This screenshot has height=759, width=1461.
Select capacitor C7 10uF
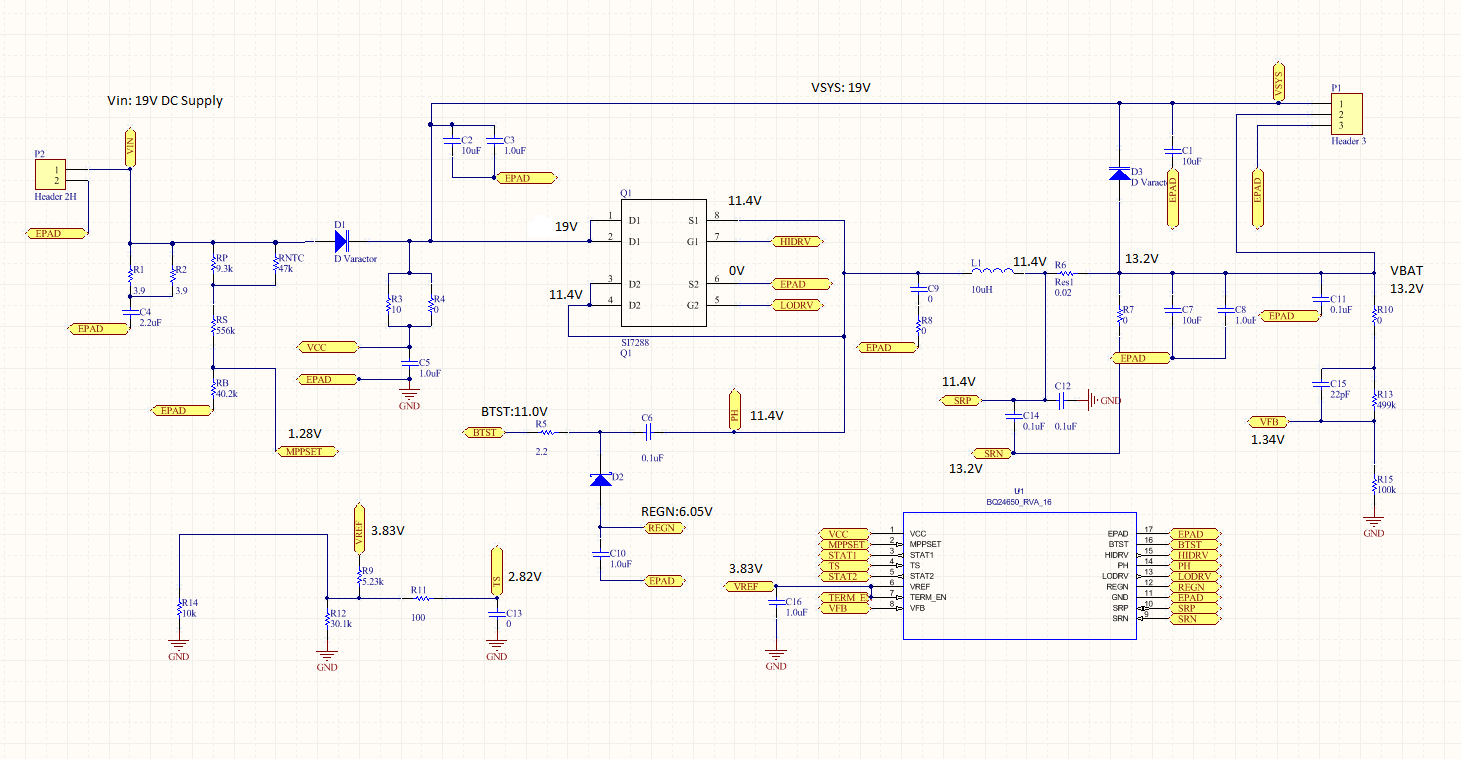(1173, 310)
